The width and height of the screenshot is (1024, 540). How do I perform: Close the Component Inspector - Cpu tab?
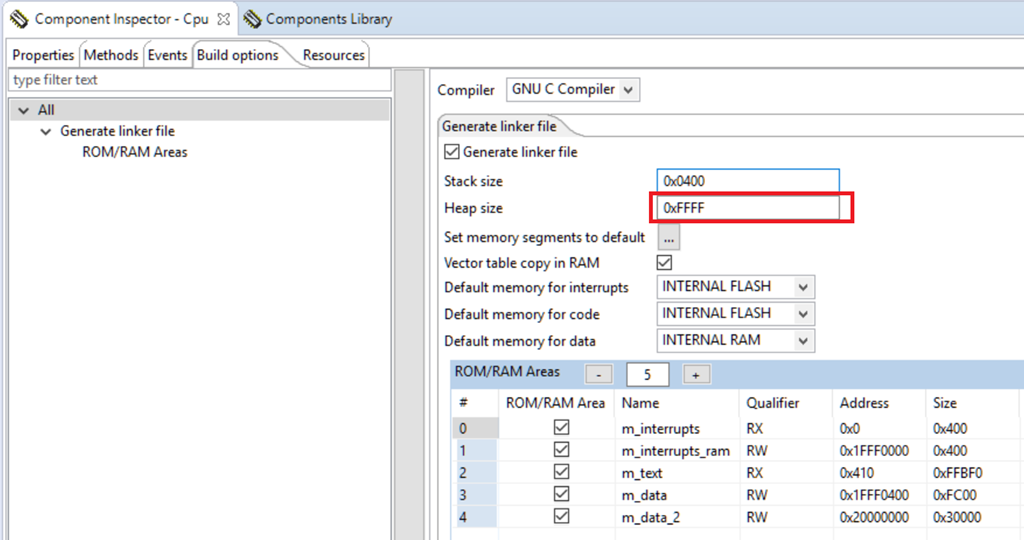[223, 19]
